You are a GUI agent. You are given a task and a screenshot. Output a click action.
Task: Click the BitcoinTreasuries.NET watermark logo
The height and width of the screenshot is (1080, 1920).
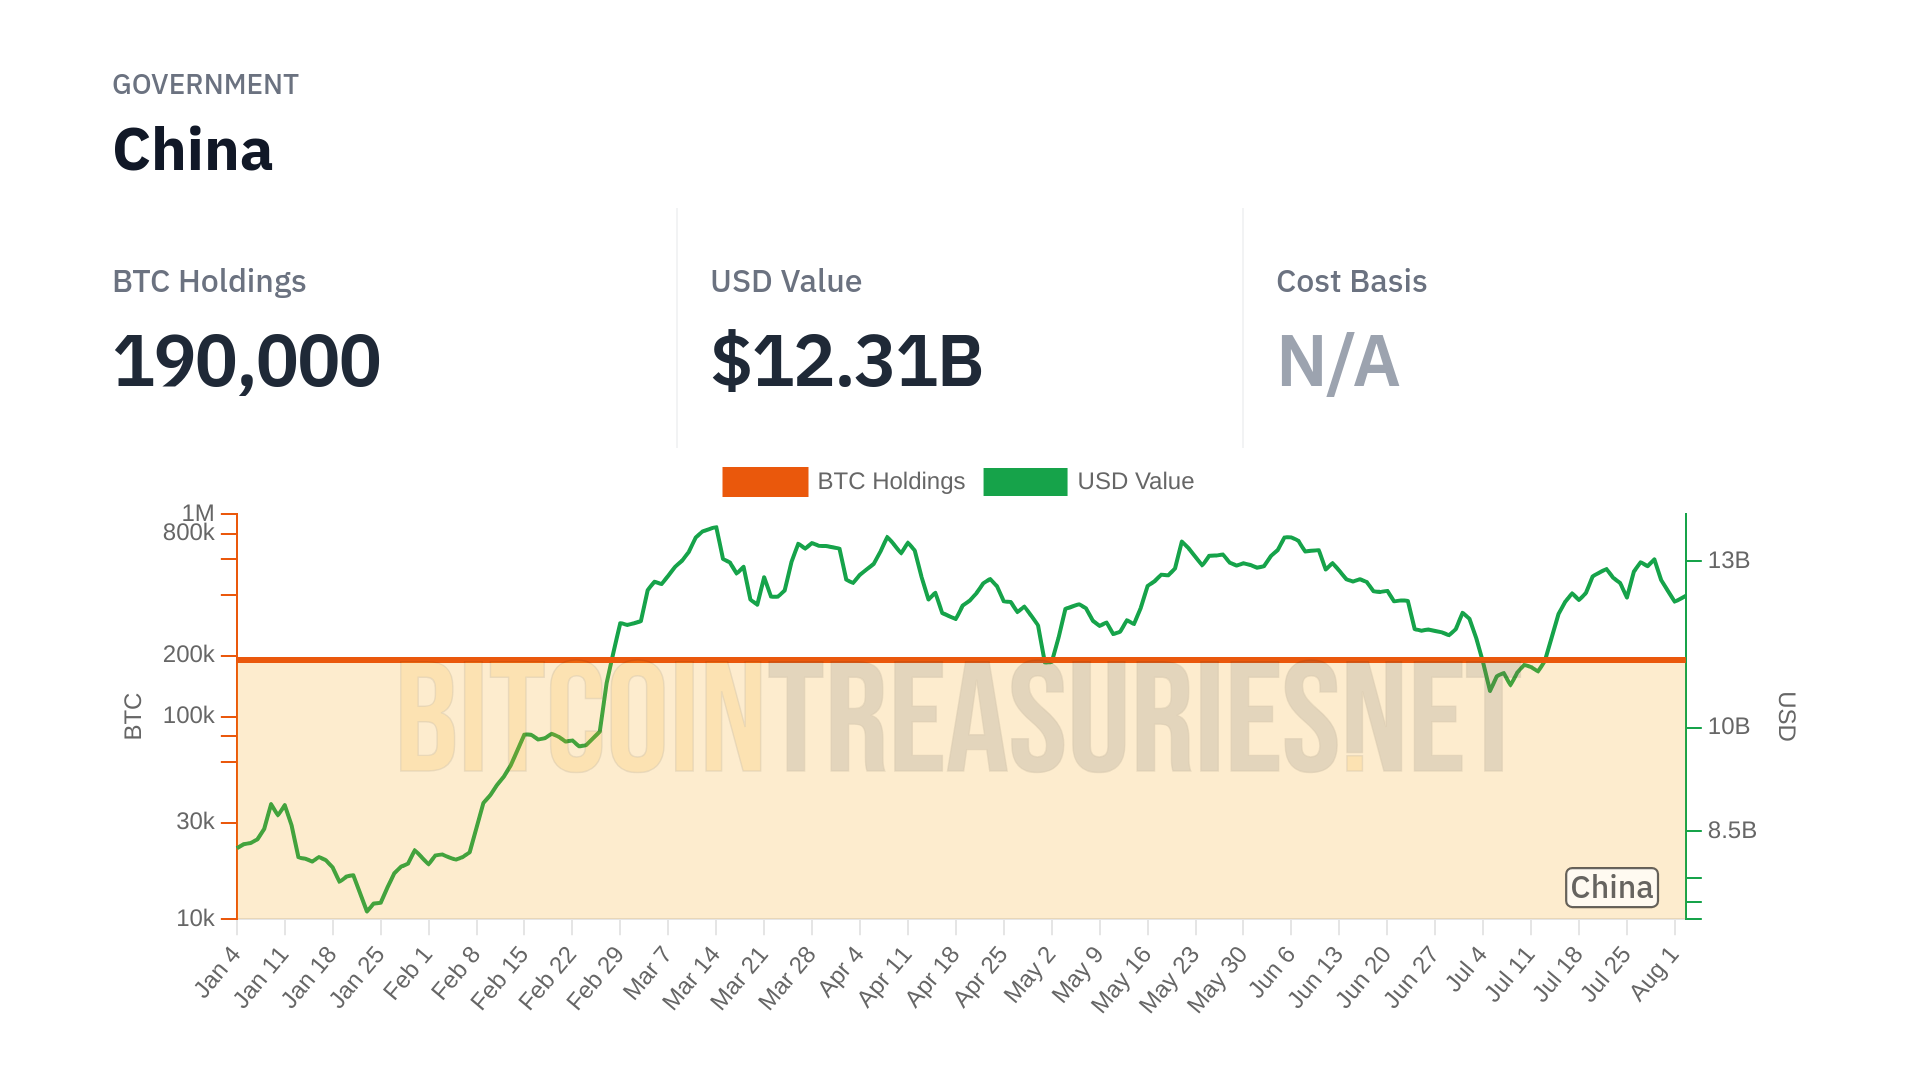pos(955,716)
